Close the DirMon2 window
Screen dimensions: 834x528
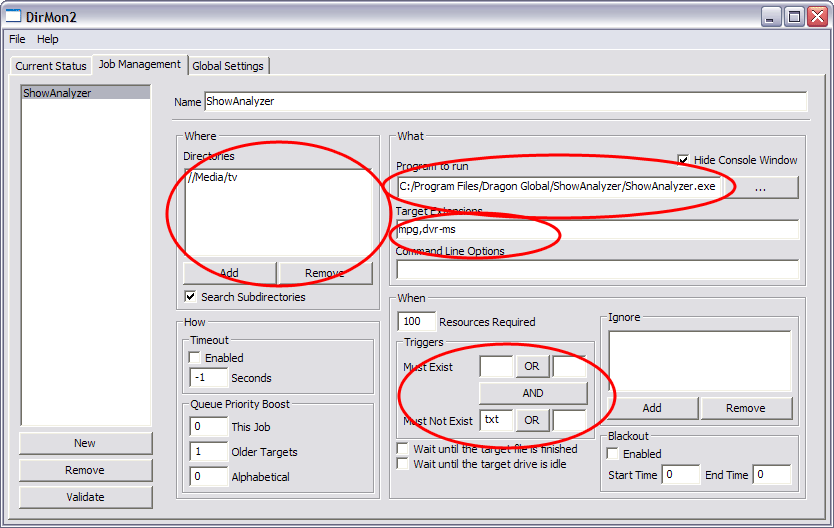click(818, 17)
